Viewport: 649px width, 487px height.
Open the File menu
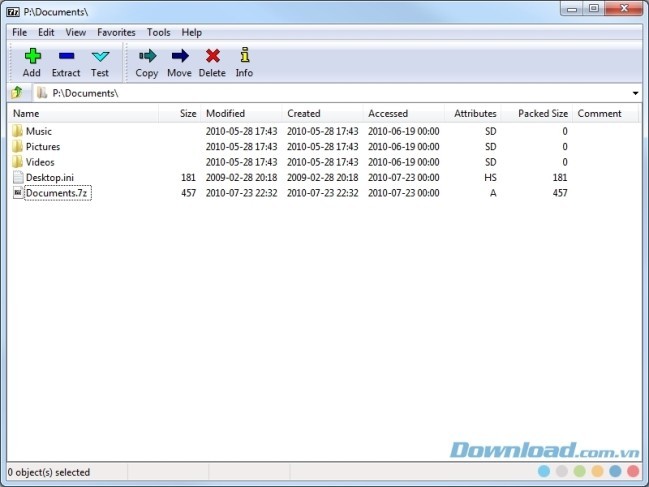[19, 32]
